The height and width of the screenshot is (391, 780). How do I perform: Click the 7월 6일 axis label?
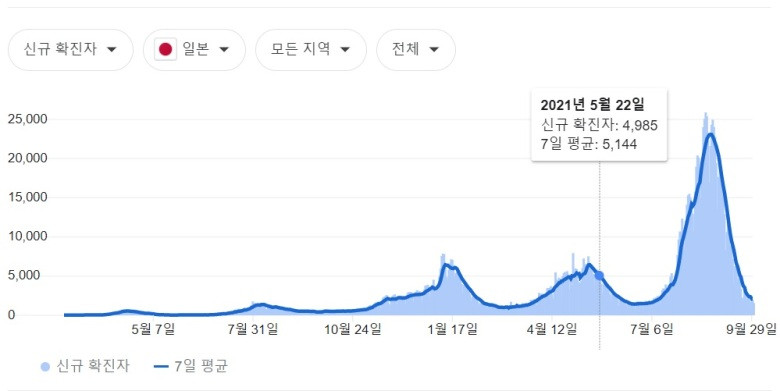(652, 329)
